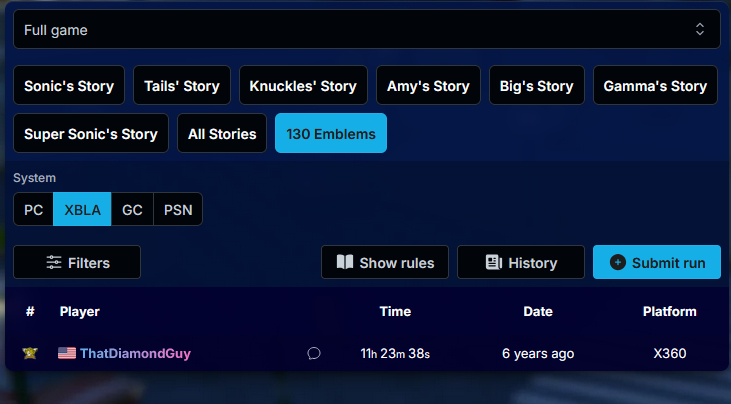Sort leaderboard by the Time column header
The width and height of the screenshot is (731, 404).
tap(395, 311)
